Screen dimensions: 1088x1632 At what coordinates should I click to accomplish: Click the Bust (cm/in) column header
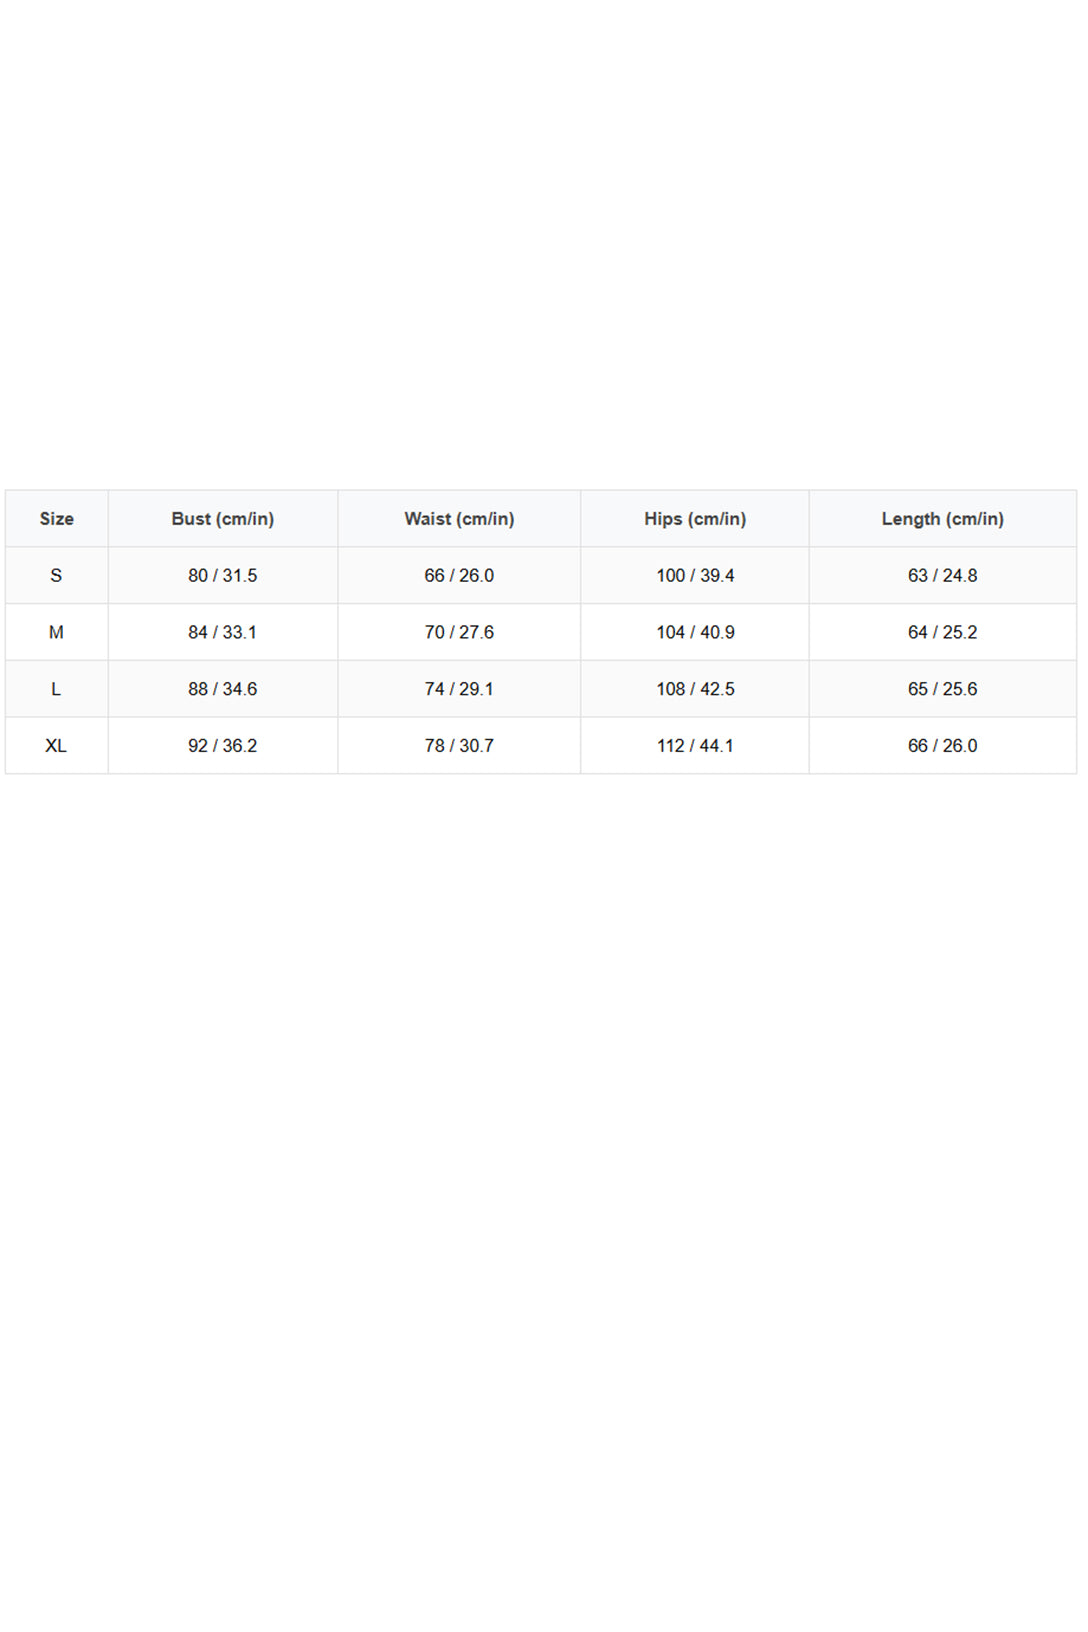tap(223, 518)
